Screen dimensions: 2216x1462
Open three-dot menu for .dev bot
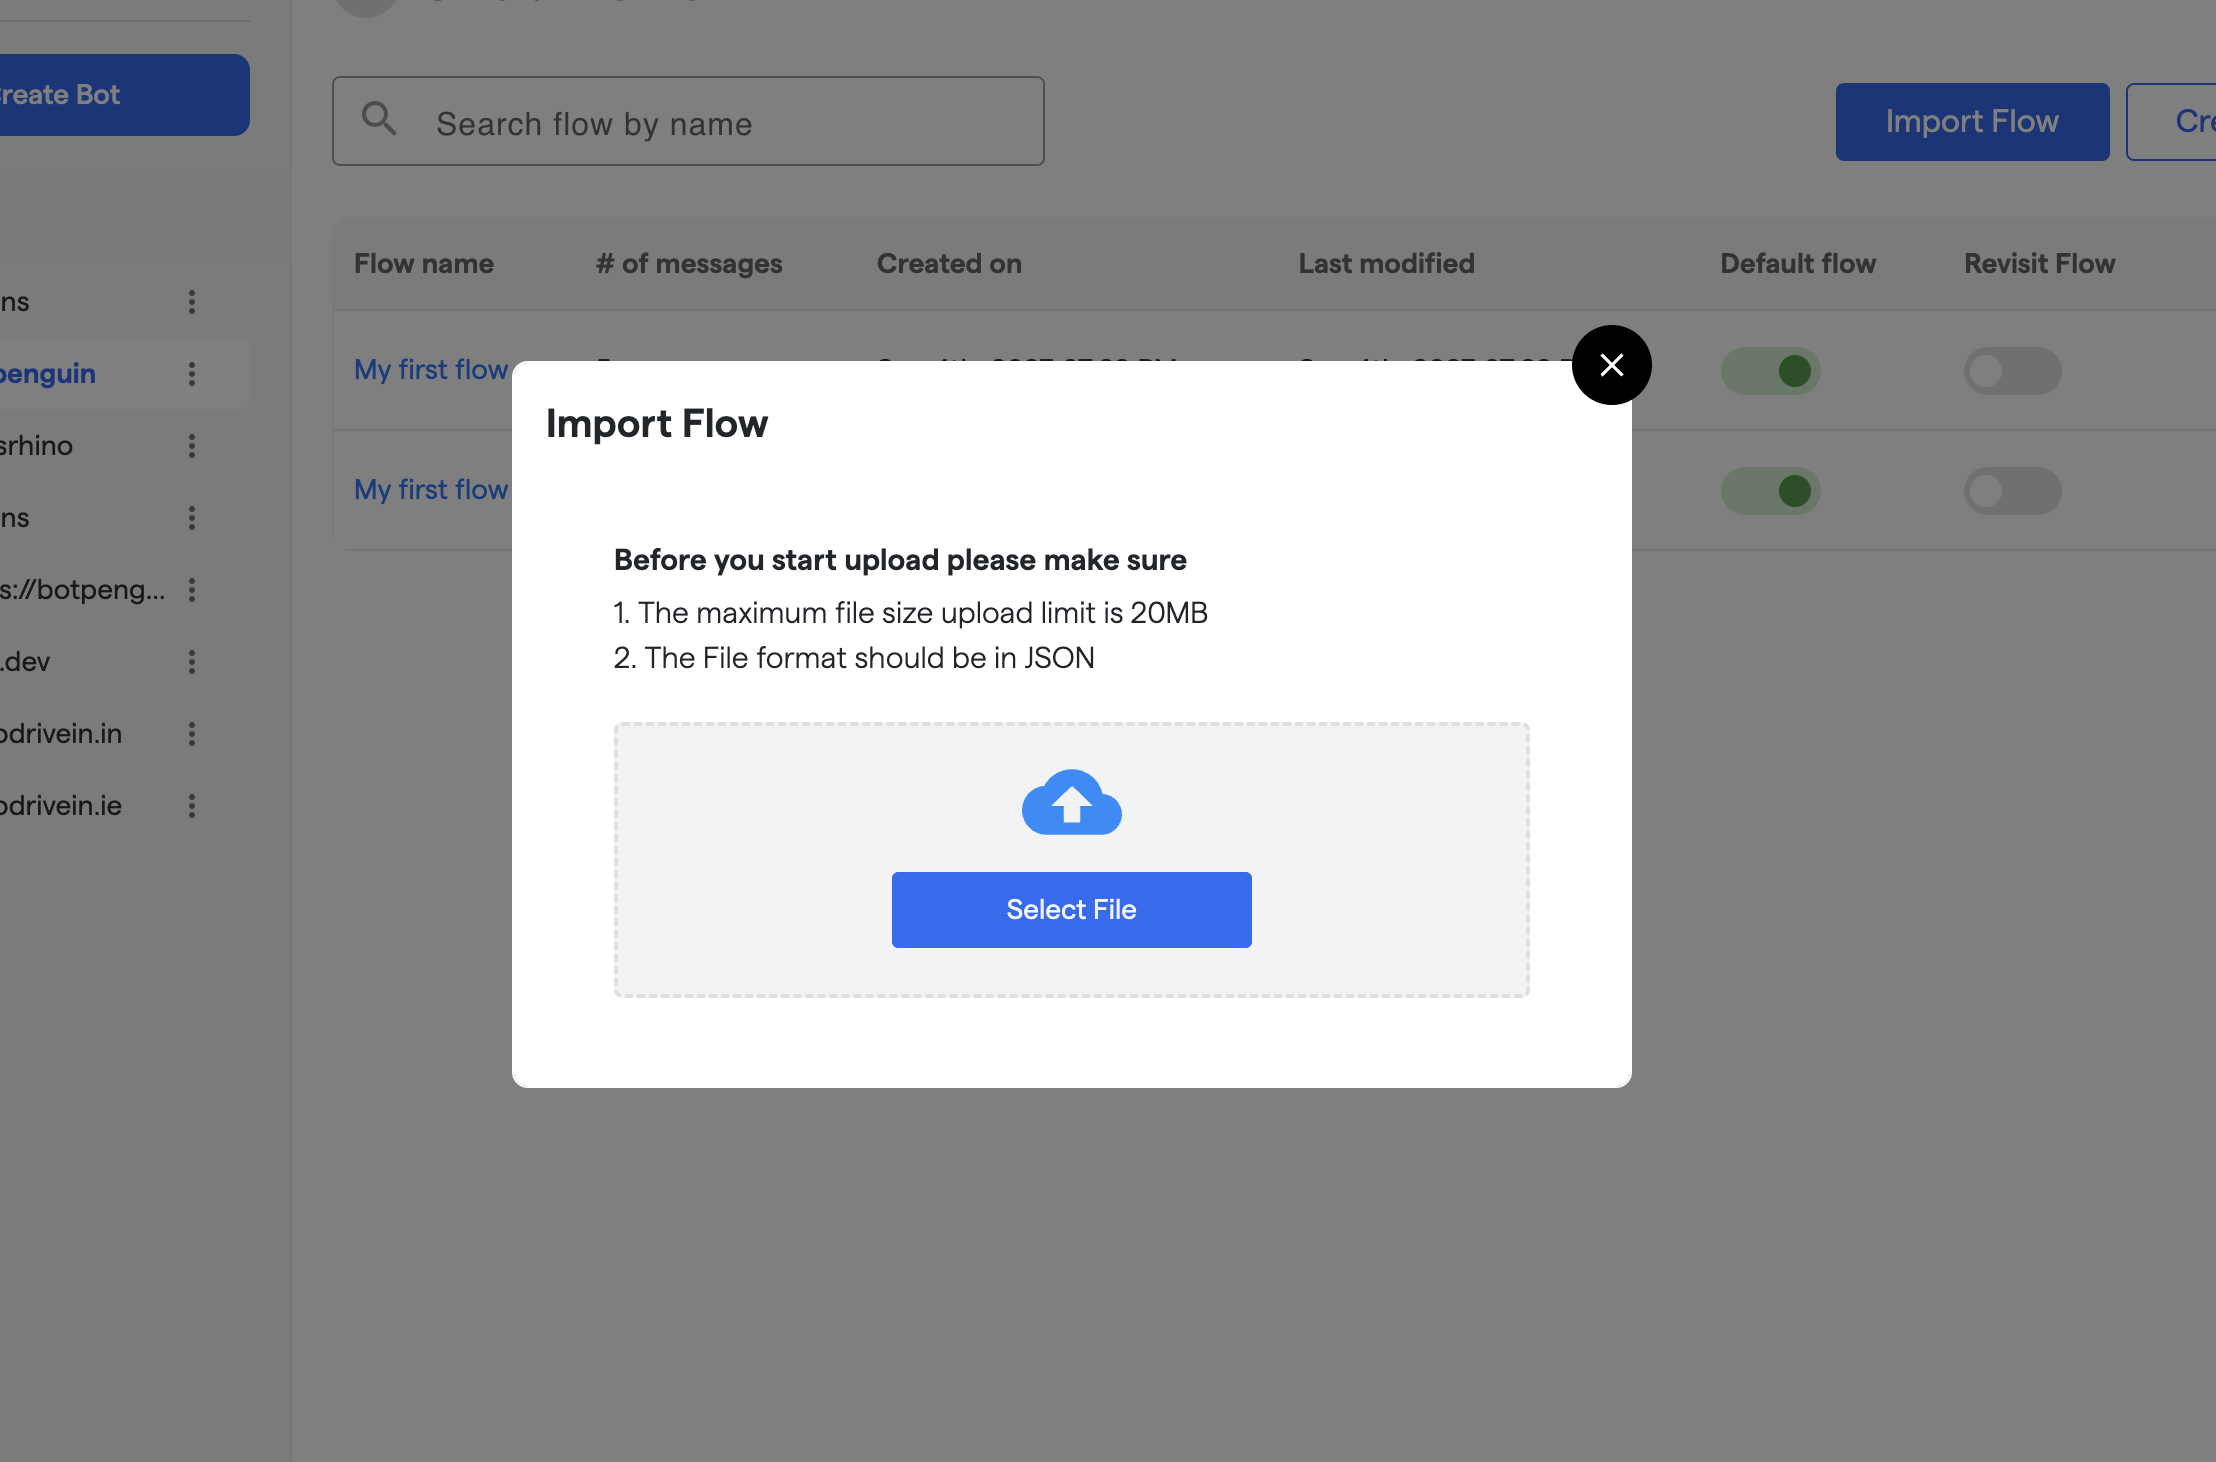tap(192, 662)
